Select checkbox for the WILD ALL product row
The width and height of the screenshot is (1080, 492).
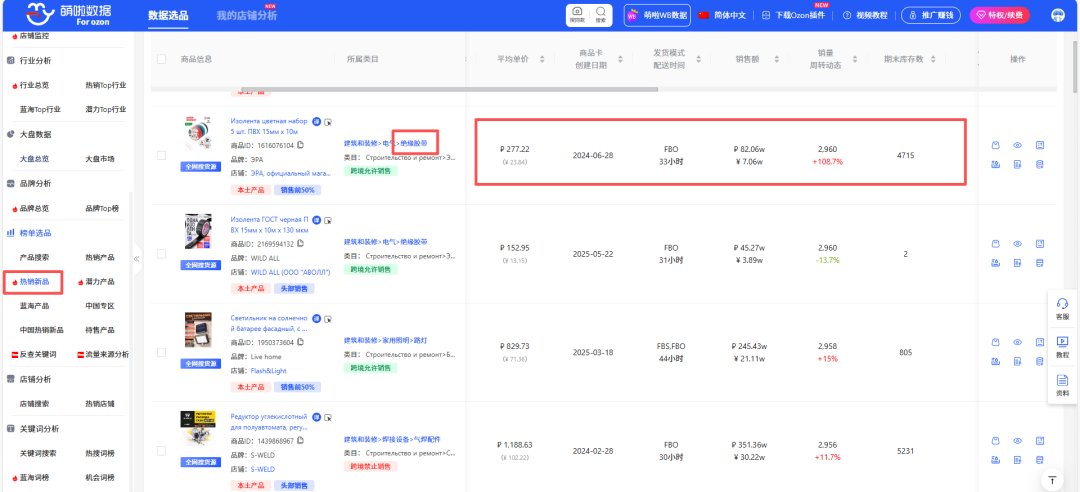162,254
